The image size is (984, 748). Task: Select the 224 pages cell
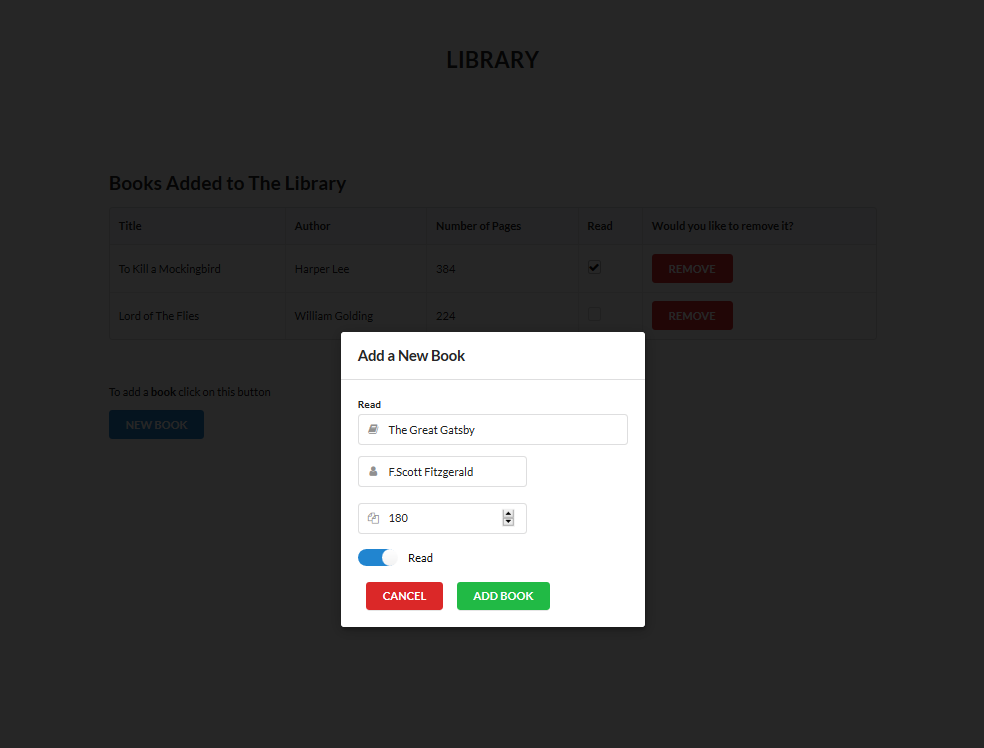(502, 316)
